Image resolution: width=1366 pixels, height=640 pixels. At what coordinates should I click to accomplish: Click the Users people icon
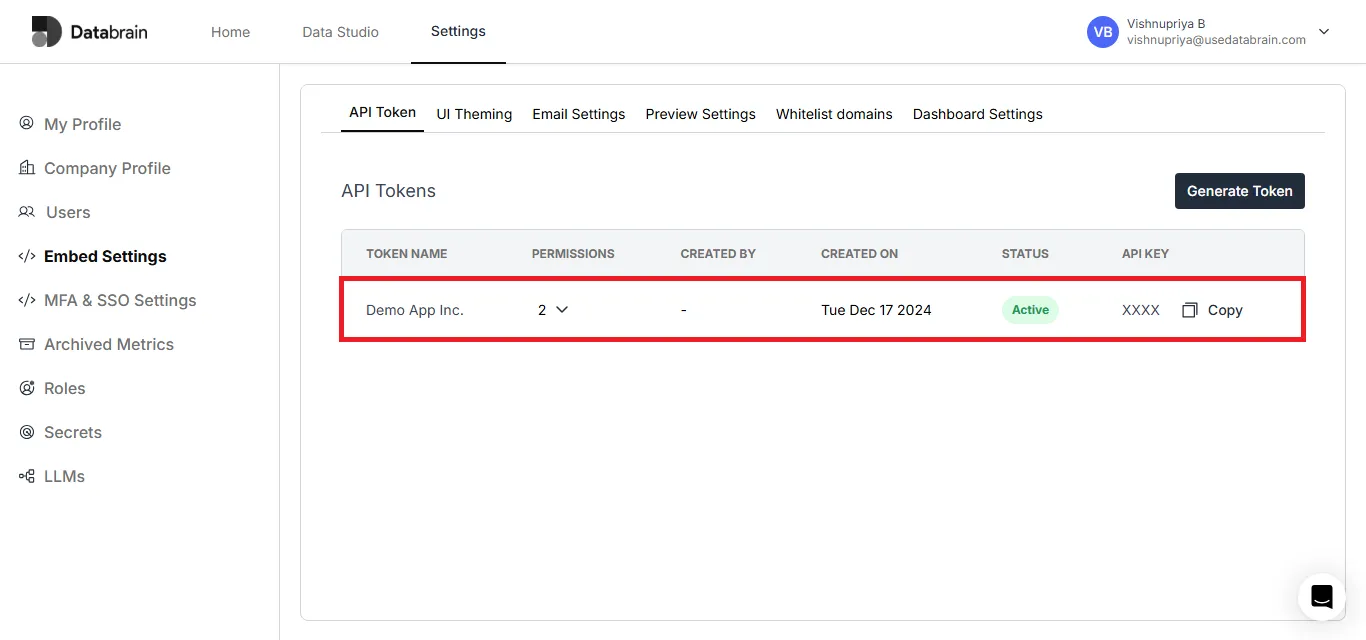27,212
